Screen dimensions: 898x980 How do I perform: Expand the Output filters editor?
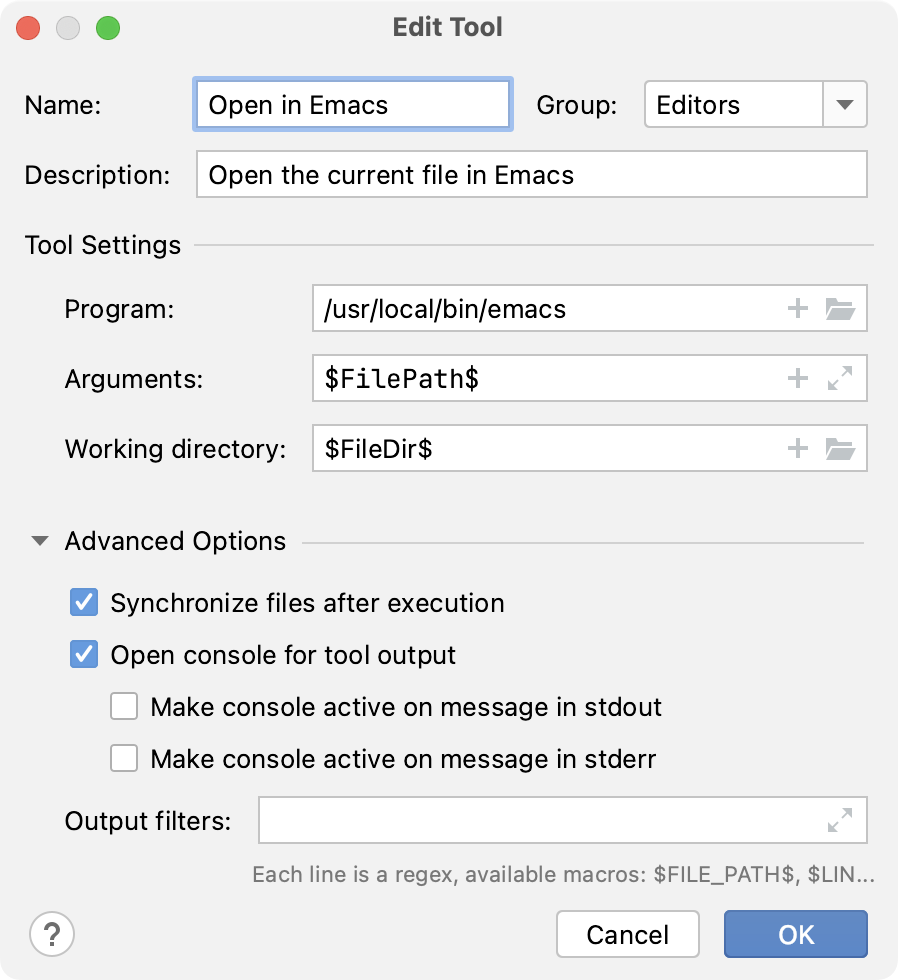(x=841, y=820)
